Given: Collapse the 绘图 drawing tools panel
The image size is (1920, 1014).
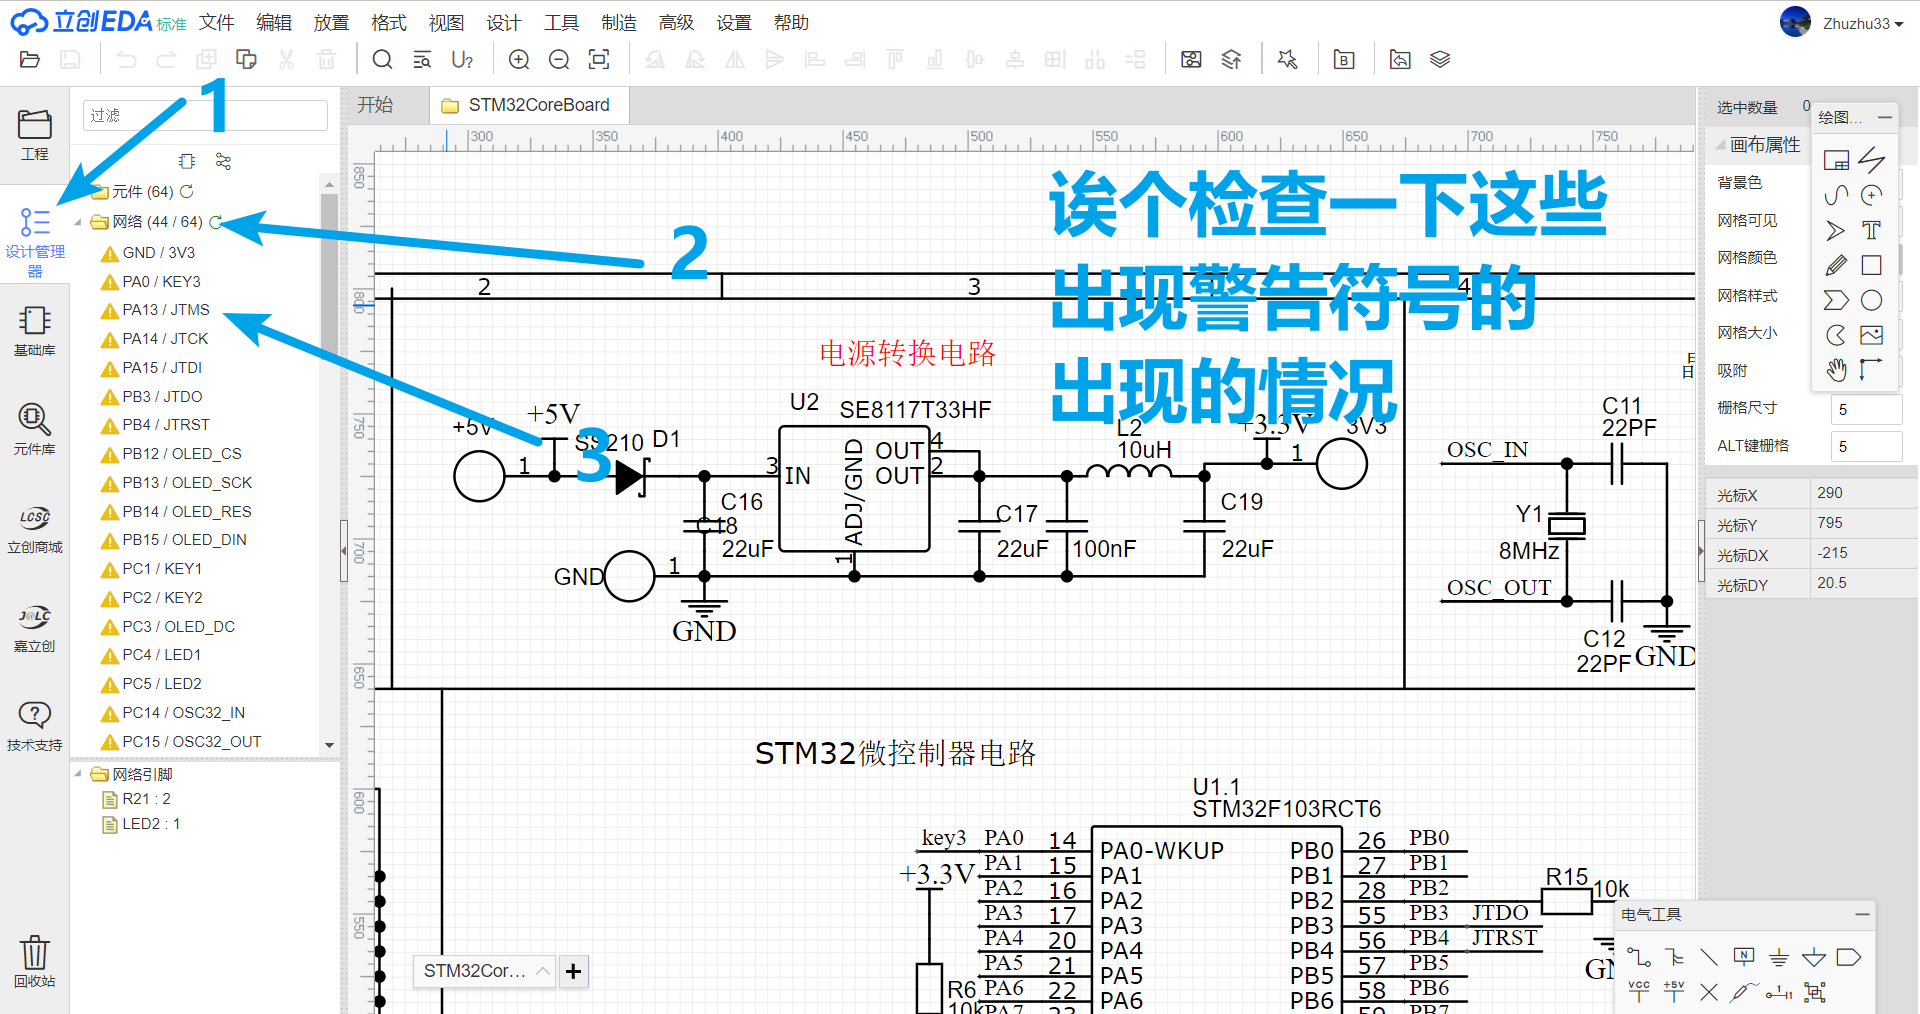Looking at the screenshot, I should (1884, 117).
